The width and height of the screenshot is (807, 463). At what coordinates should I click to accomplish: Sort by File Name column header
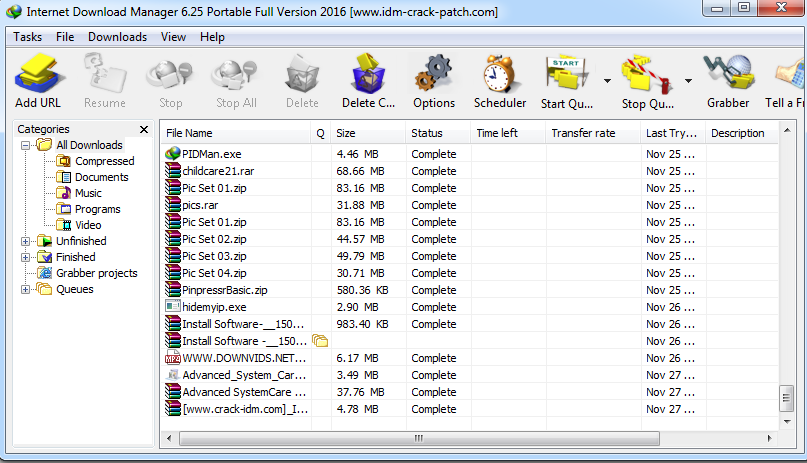236,133
